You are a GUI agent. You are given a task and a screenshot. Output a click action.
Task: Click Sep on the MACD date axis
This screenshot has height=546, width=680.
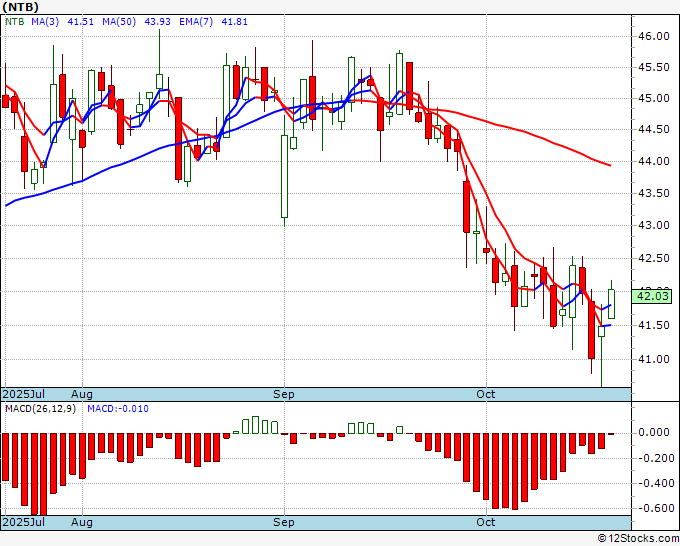pos(284,522)
